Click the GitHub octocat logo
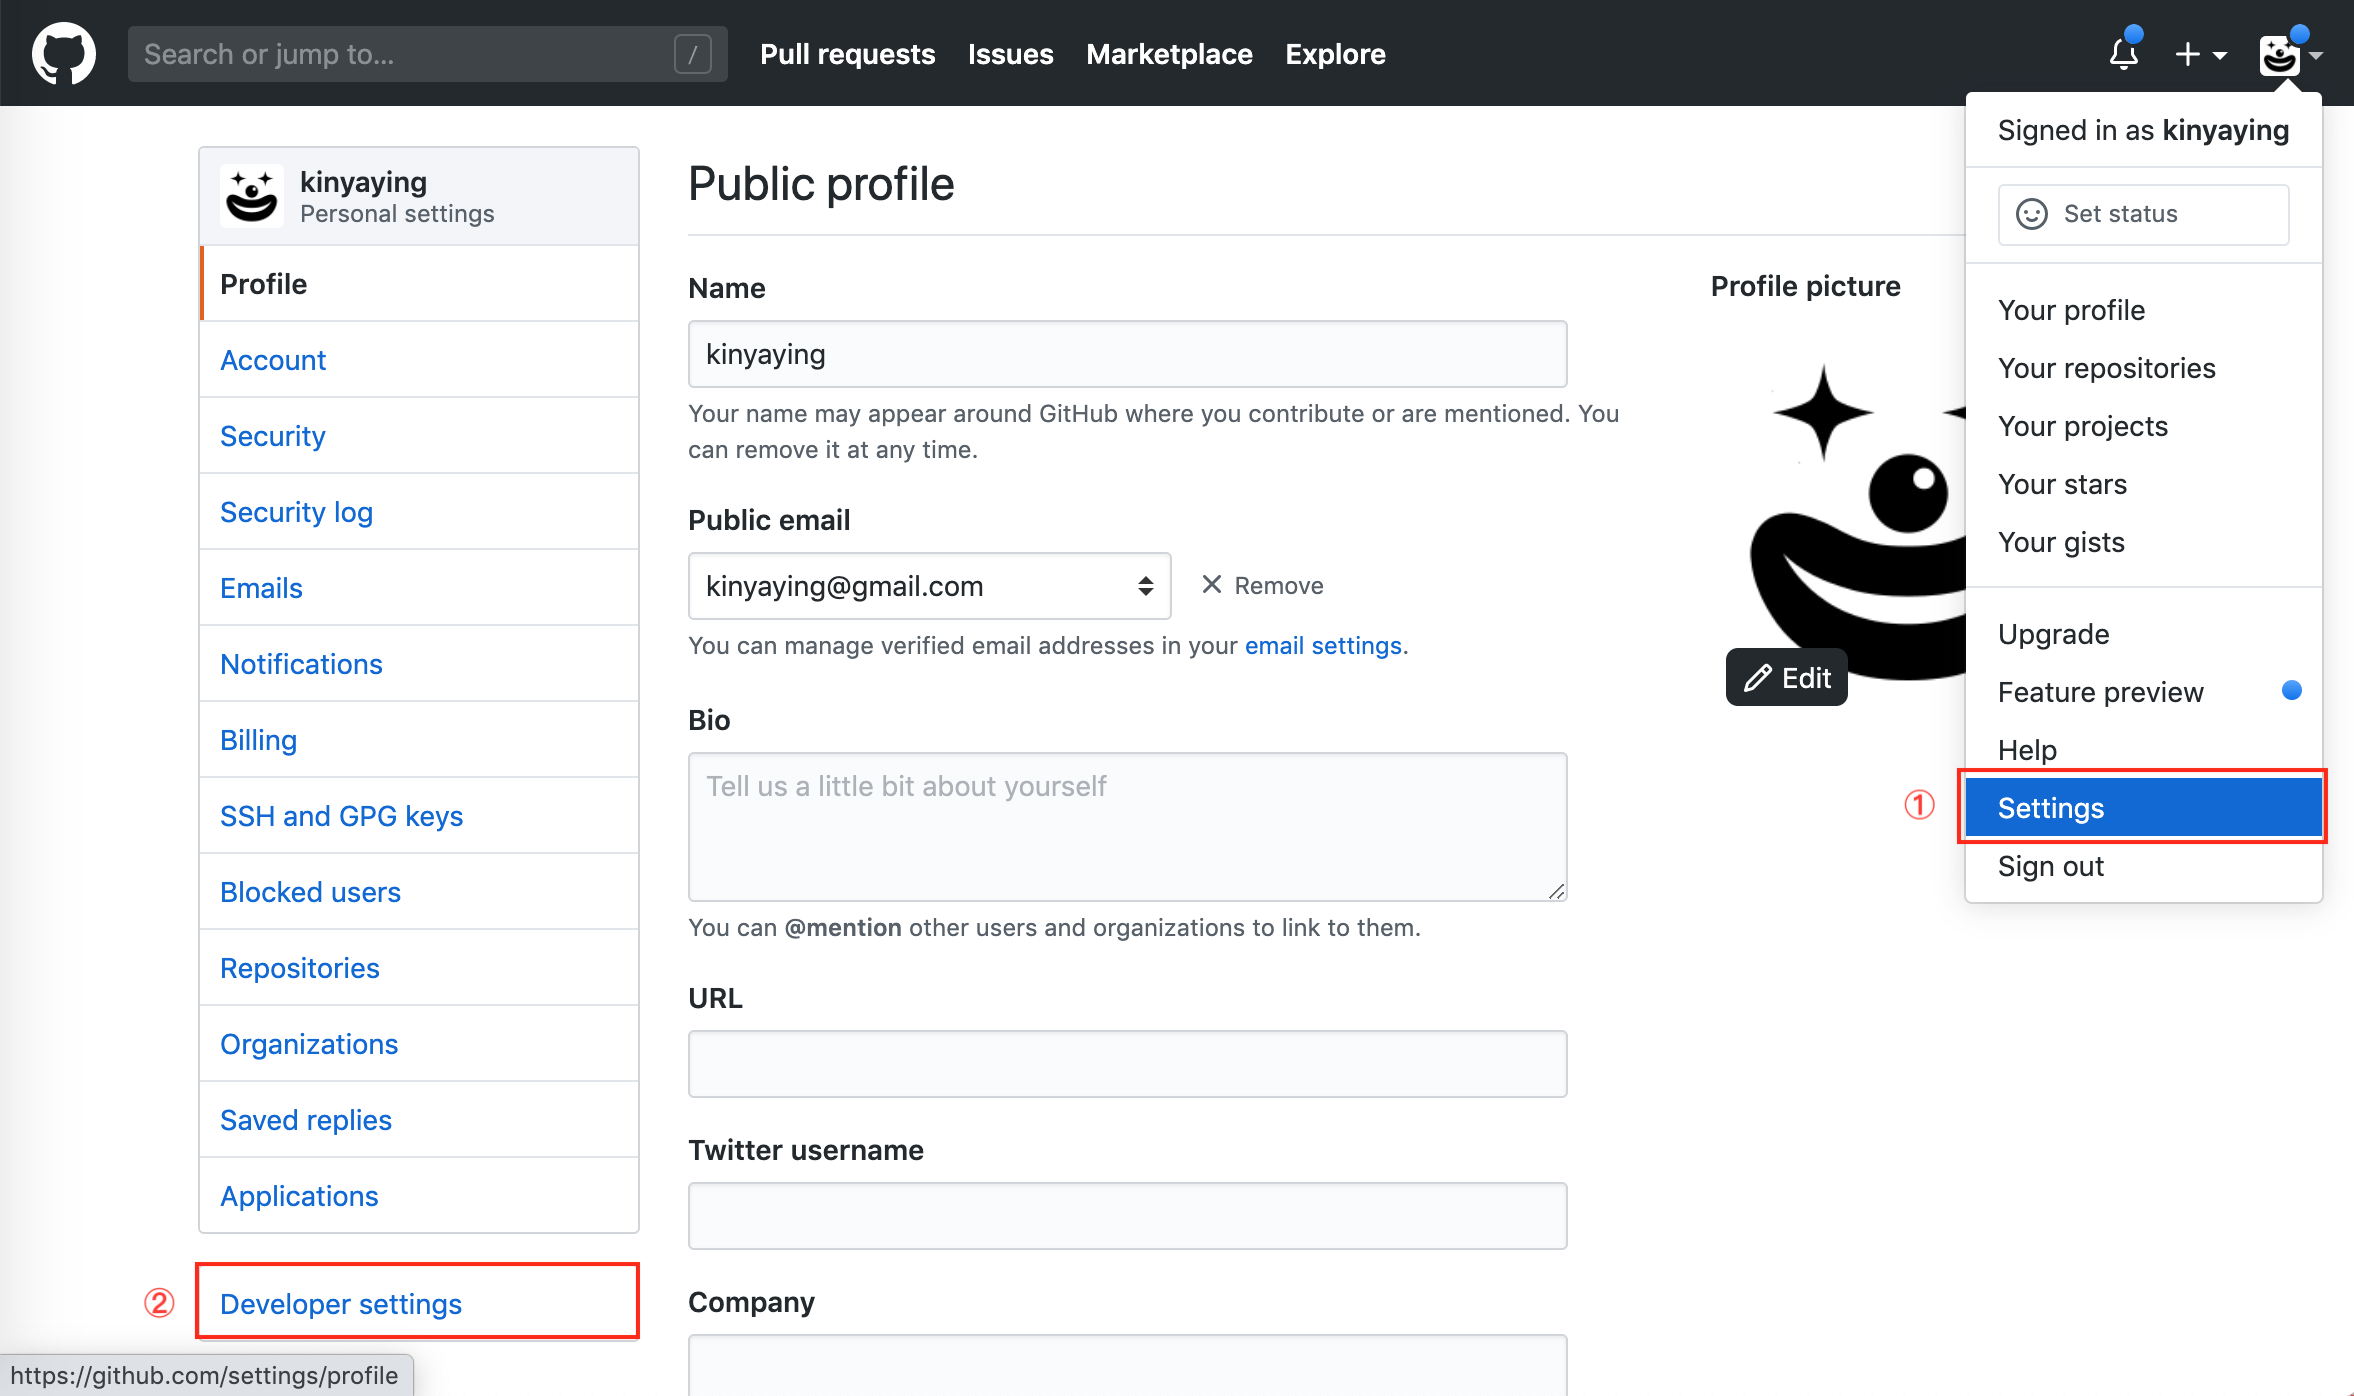2354x1396 pixels. pyautogui.click(x=64, y=54)
